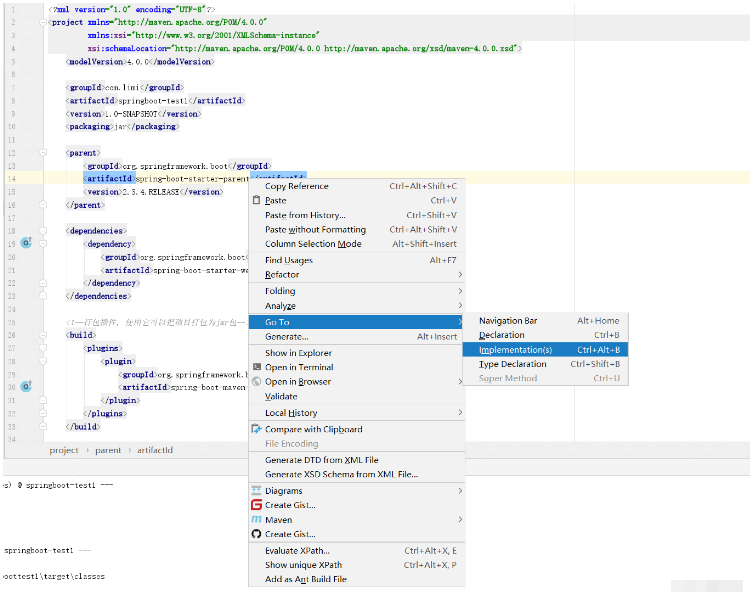
Task: Collapse the project tag fold on line 2
Action: pyautogui.click(x=43, y=23)
